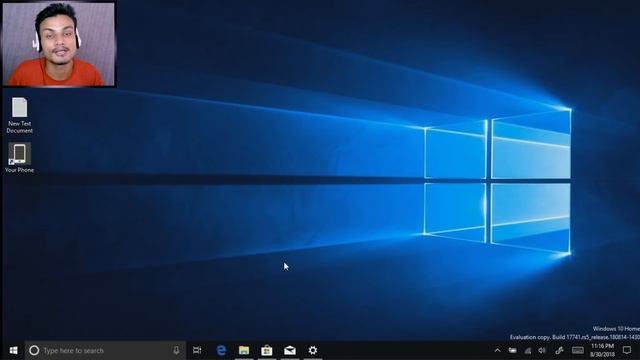Select the New Text Document desktop icon
The height and width of the screenshot is (360, 640).
coord(20,116)
